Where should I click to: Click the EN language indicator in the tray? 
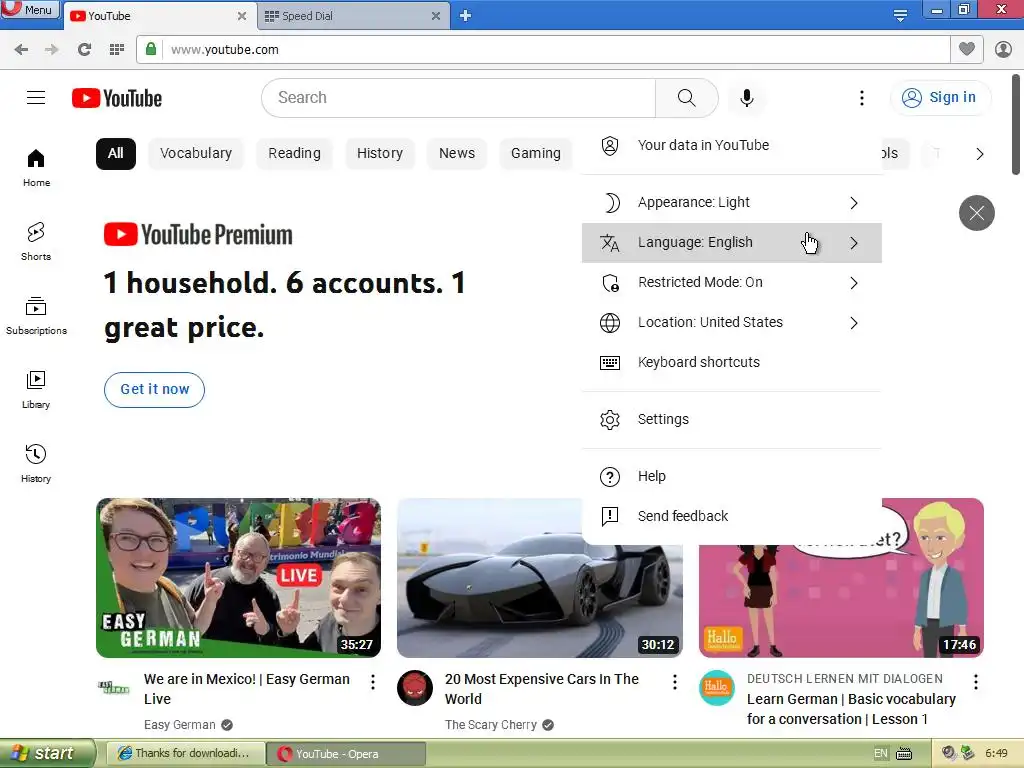[x=880, y=754]
